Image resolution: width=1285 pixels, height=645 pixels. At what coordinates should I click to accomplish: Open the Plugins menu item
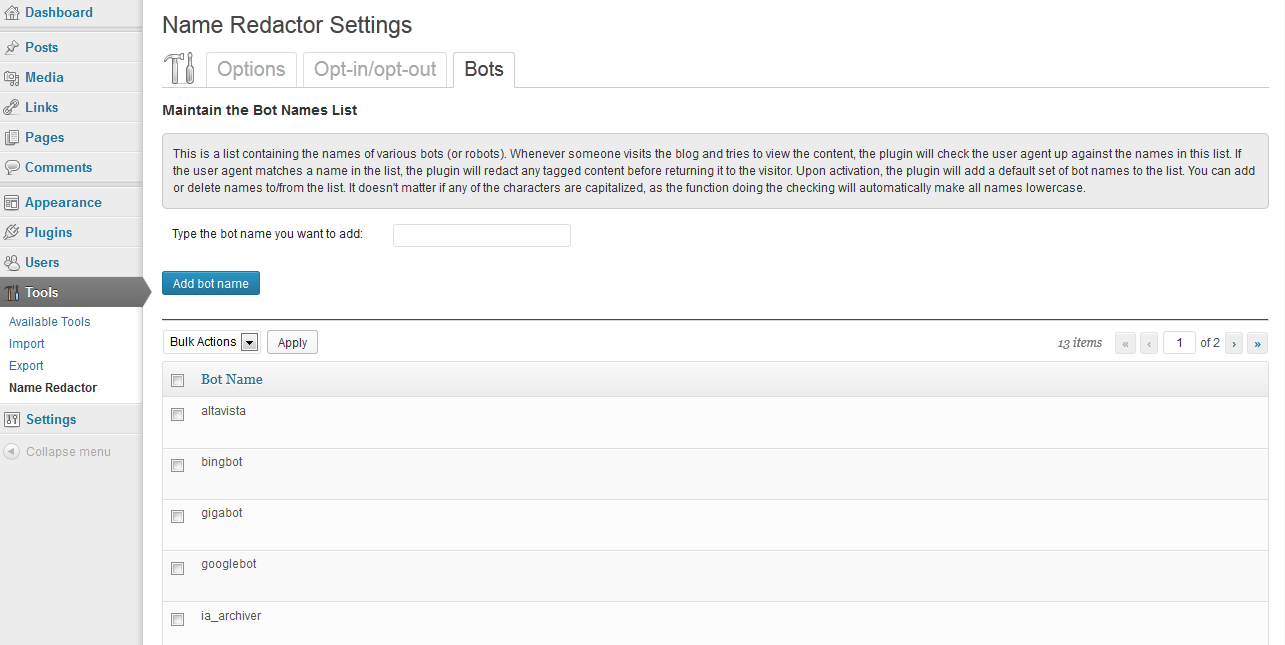coord(49,232)
